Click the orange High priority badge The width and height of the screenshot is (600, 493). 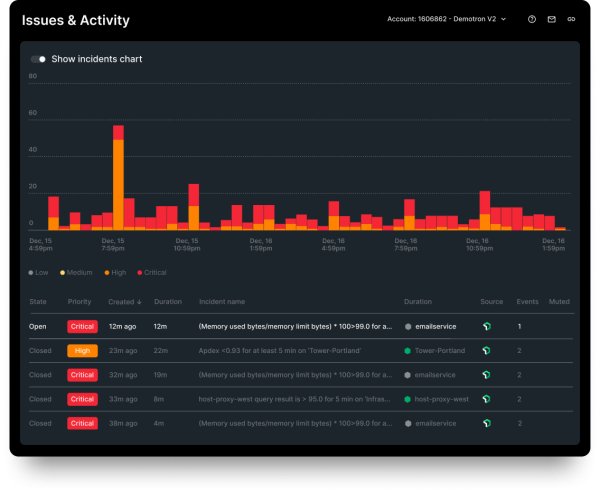pos(82,351)
